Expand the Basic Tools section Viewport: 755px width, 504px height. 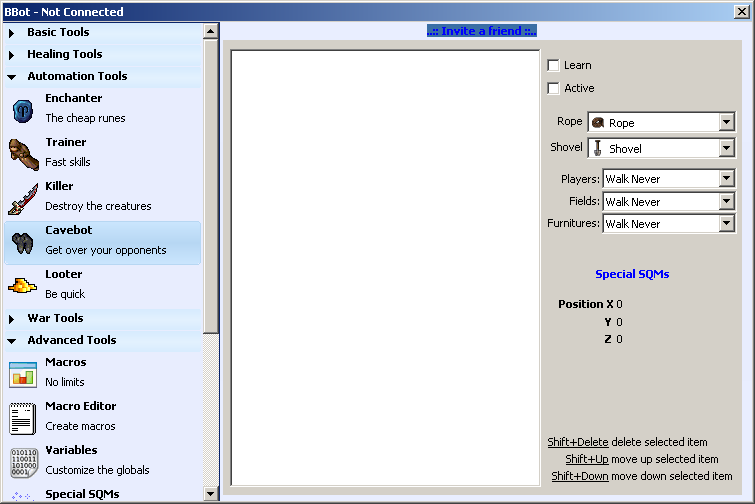58,33
